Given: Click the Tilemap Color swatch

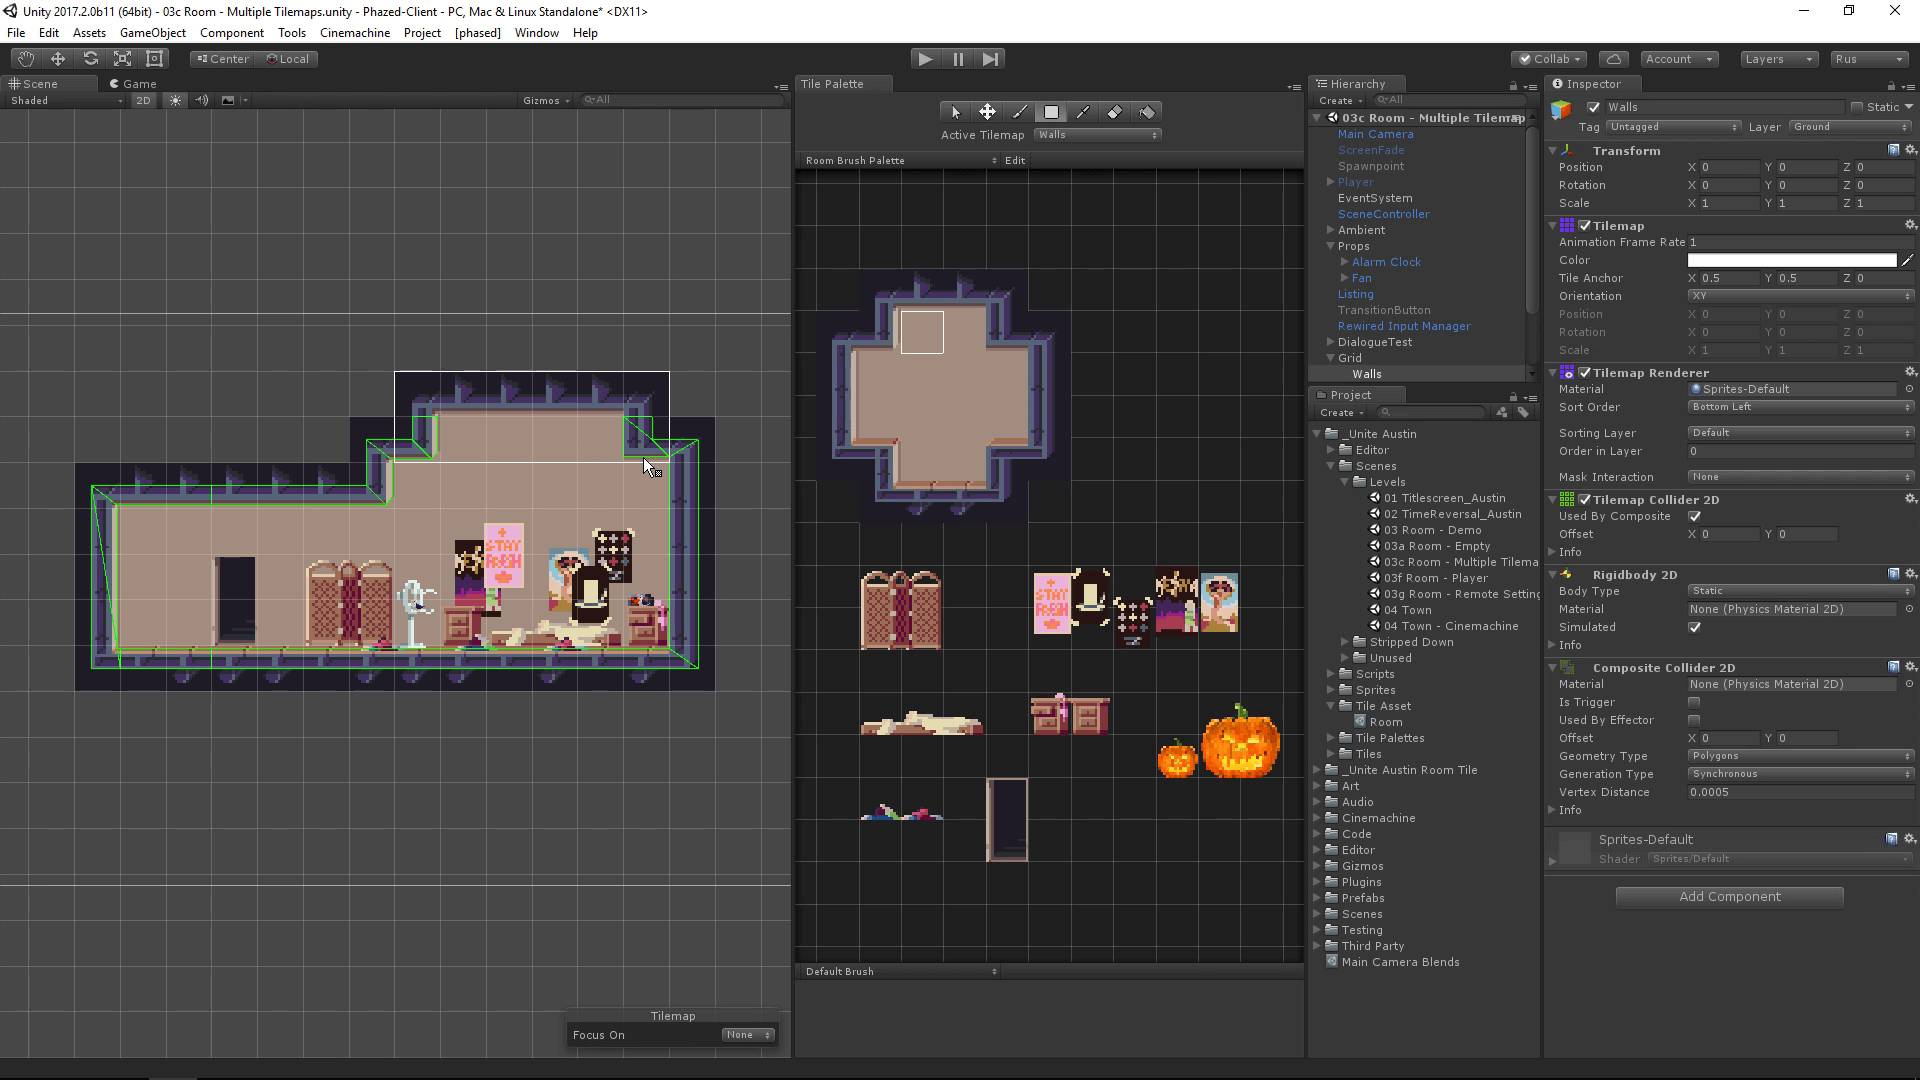Looking at the screenshot, I should pos(1791,260).
